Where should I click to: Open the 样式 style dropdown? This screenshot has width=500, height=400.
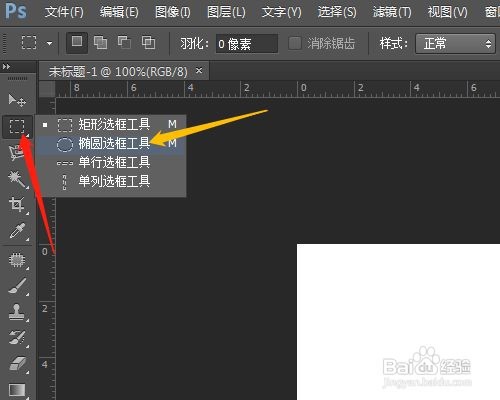(455, 43)
